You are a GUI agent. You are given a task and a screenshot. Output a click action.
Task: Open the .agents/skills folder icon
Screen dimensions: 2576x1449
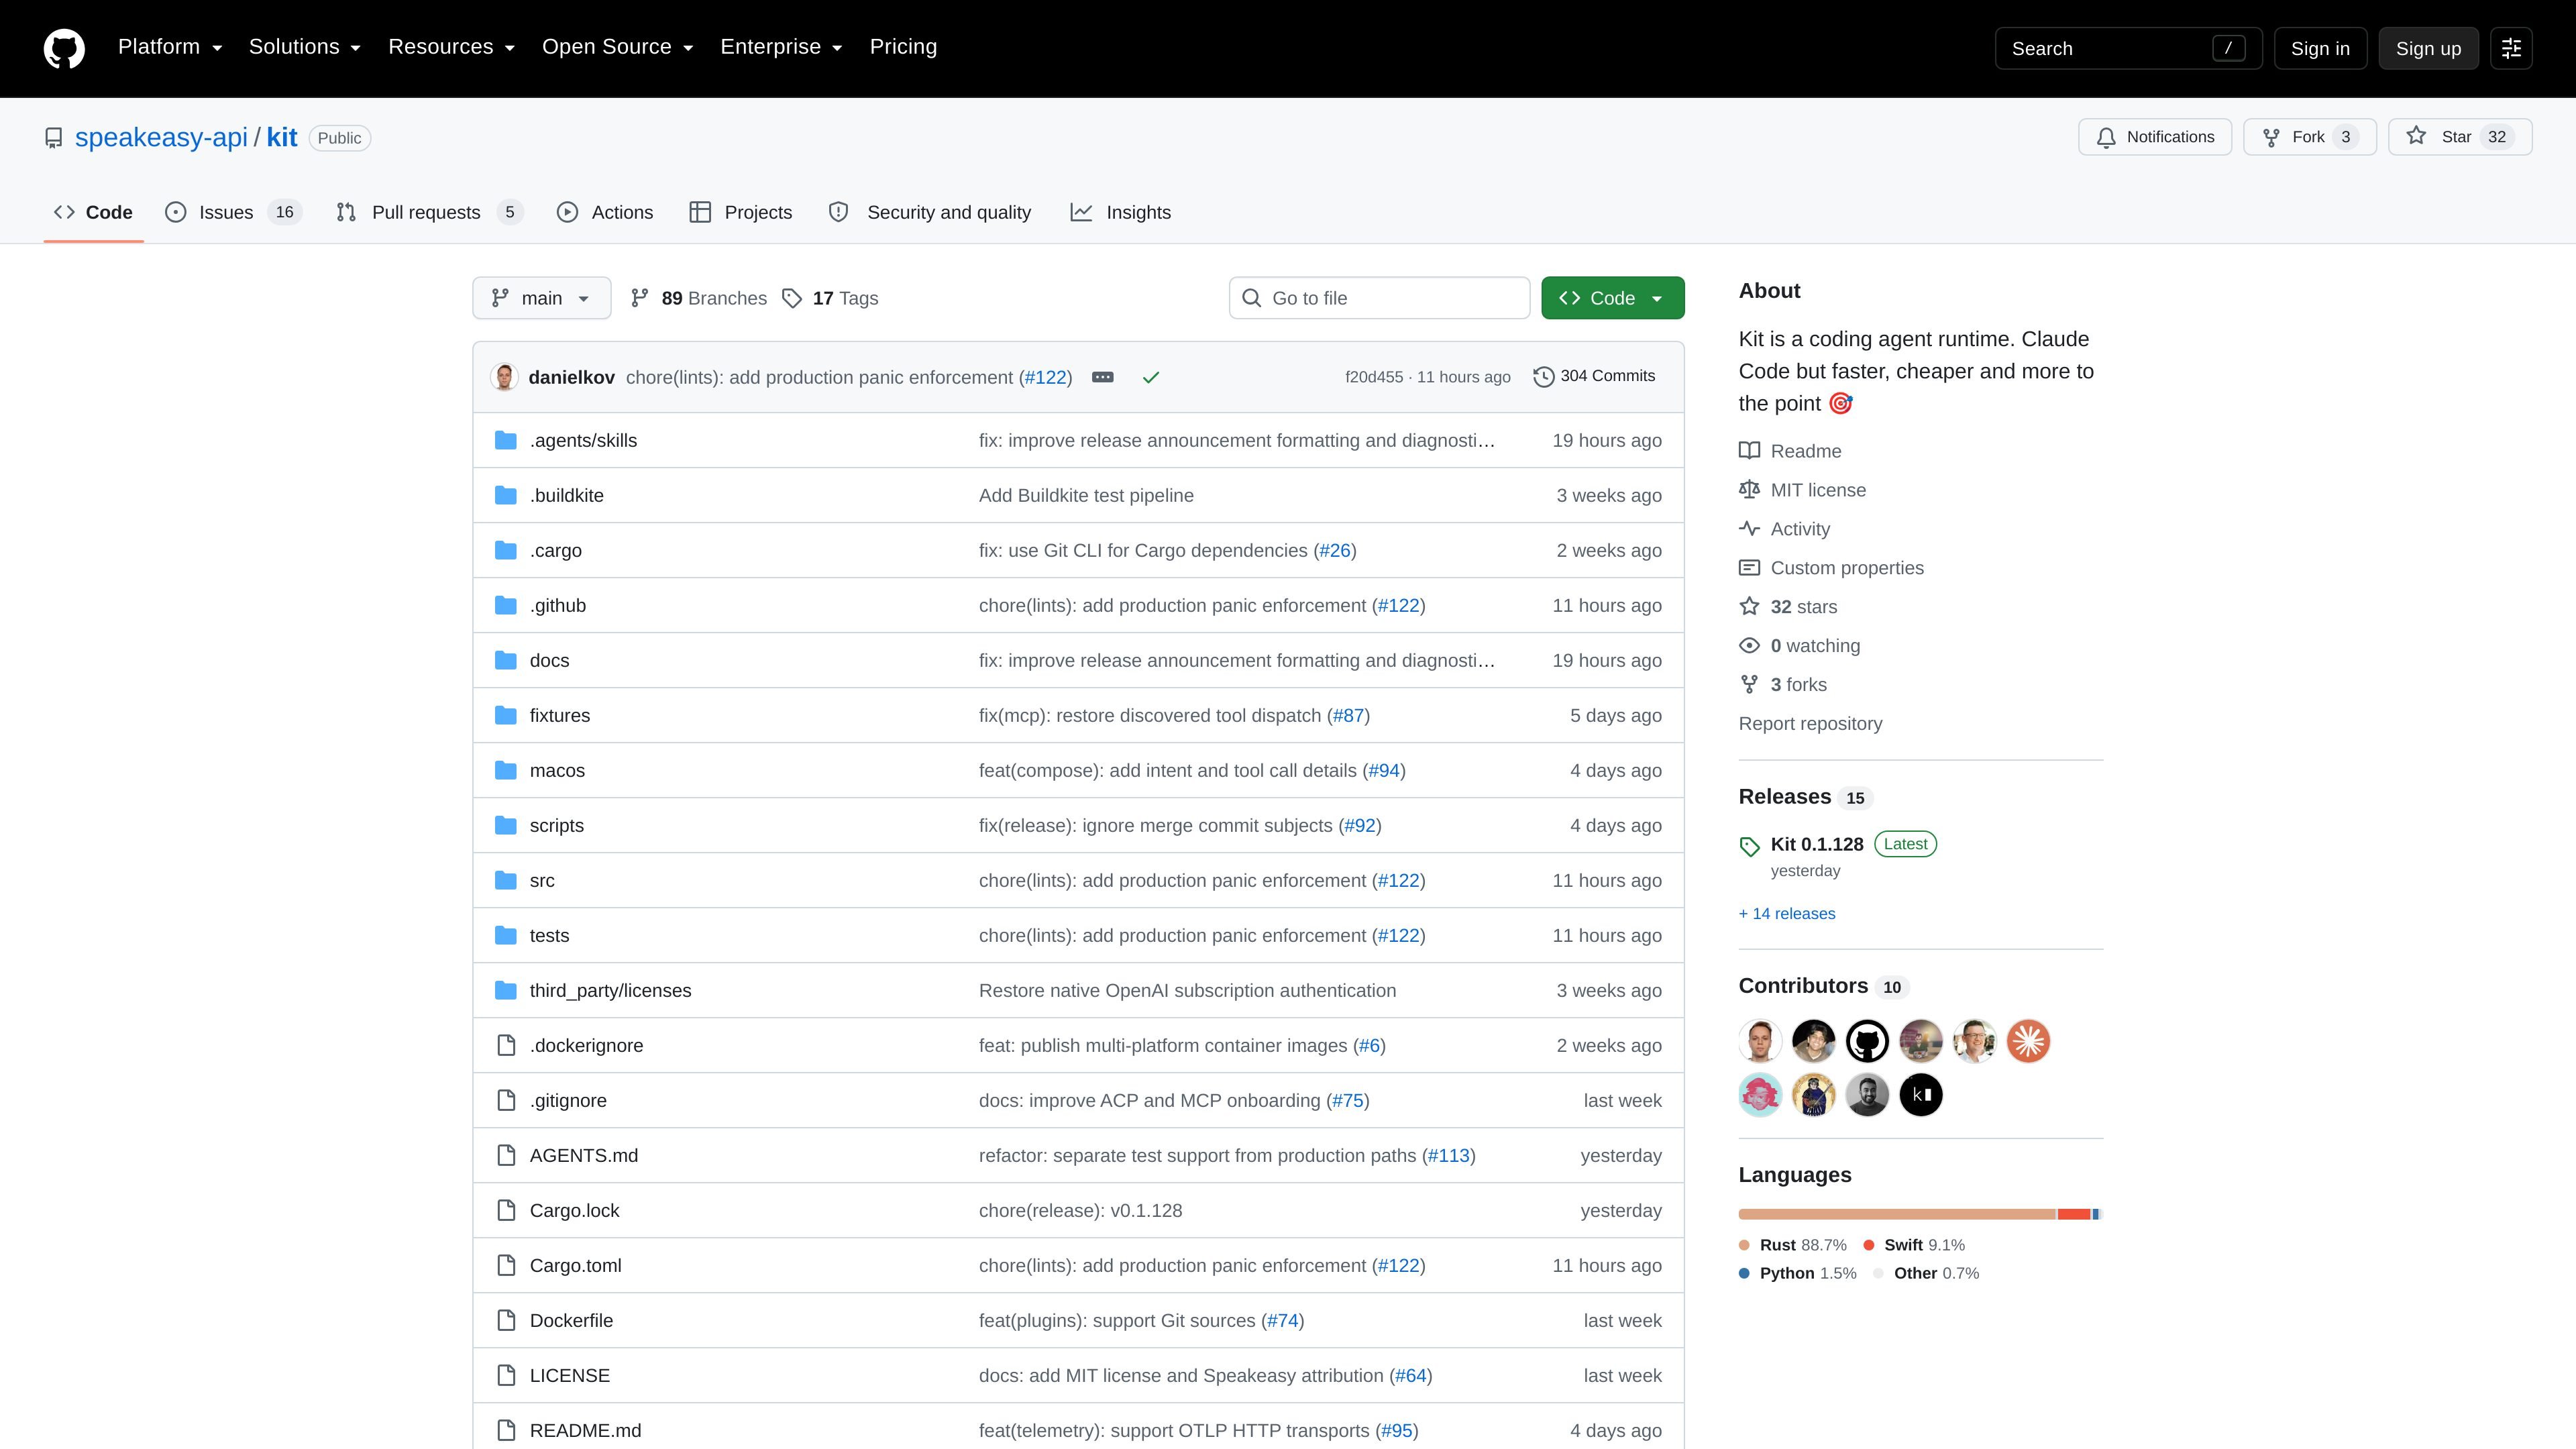pos(506,440)
